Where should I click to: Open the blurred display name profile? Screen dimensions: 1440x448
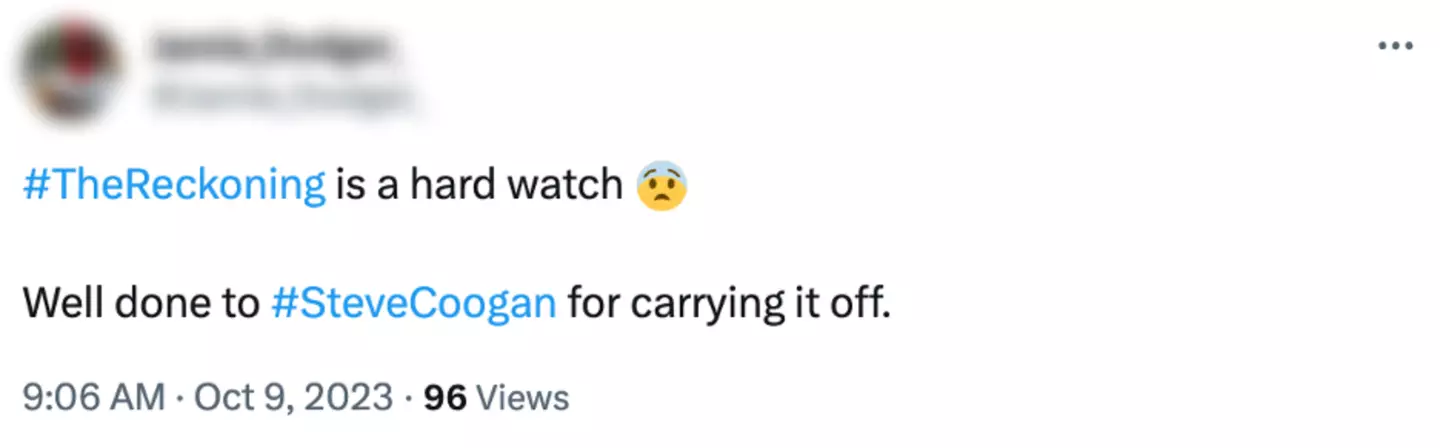tap(271, 46)
